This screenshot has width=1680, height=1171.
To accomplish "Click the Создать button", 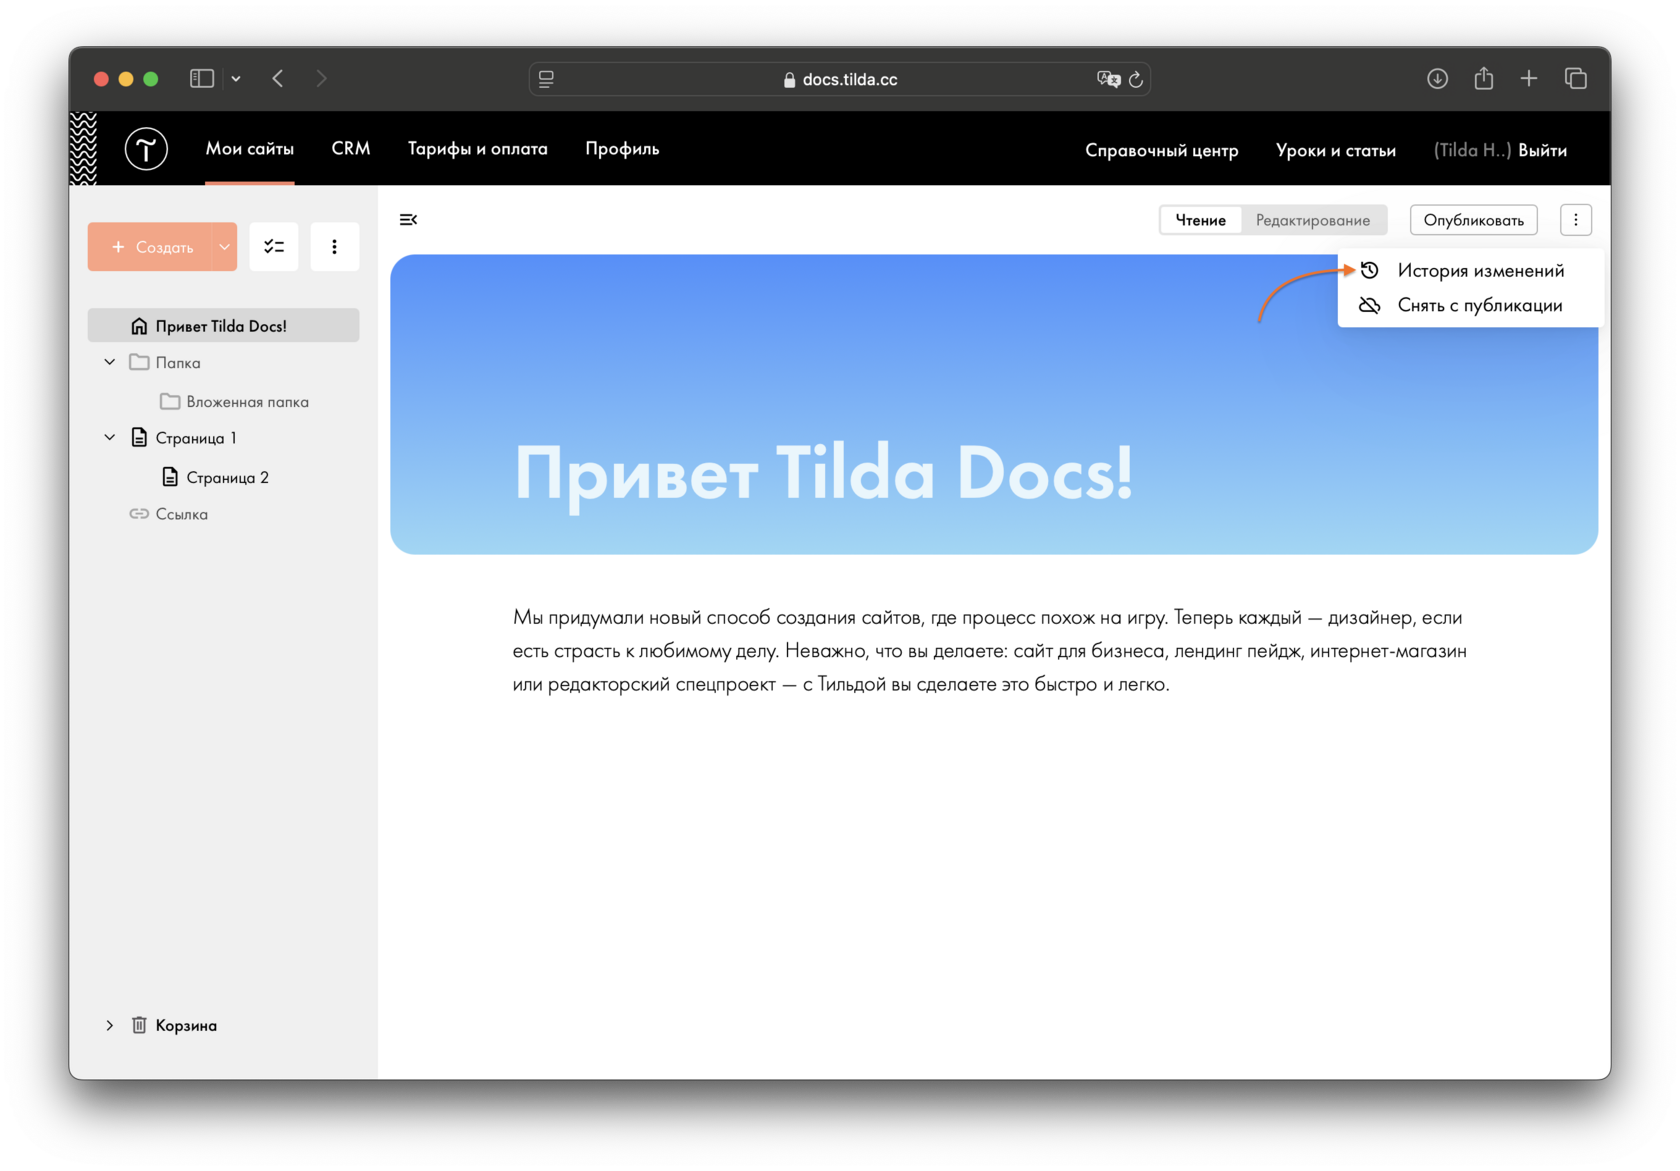I will 150,246.
